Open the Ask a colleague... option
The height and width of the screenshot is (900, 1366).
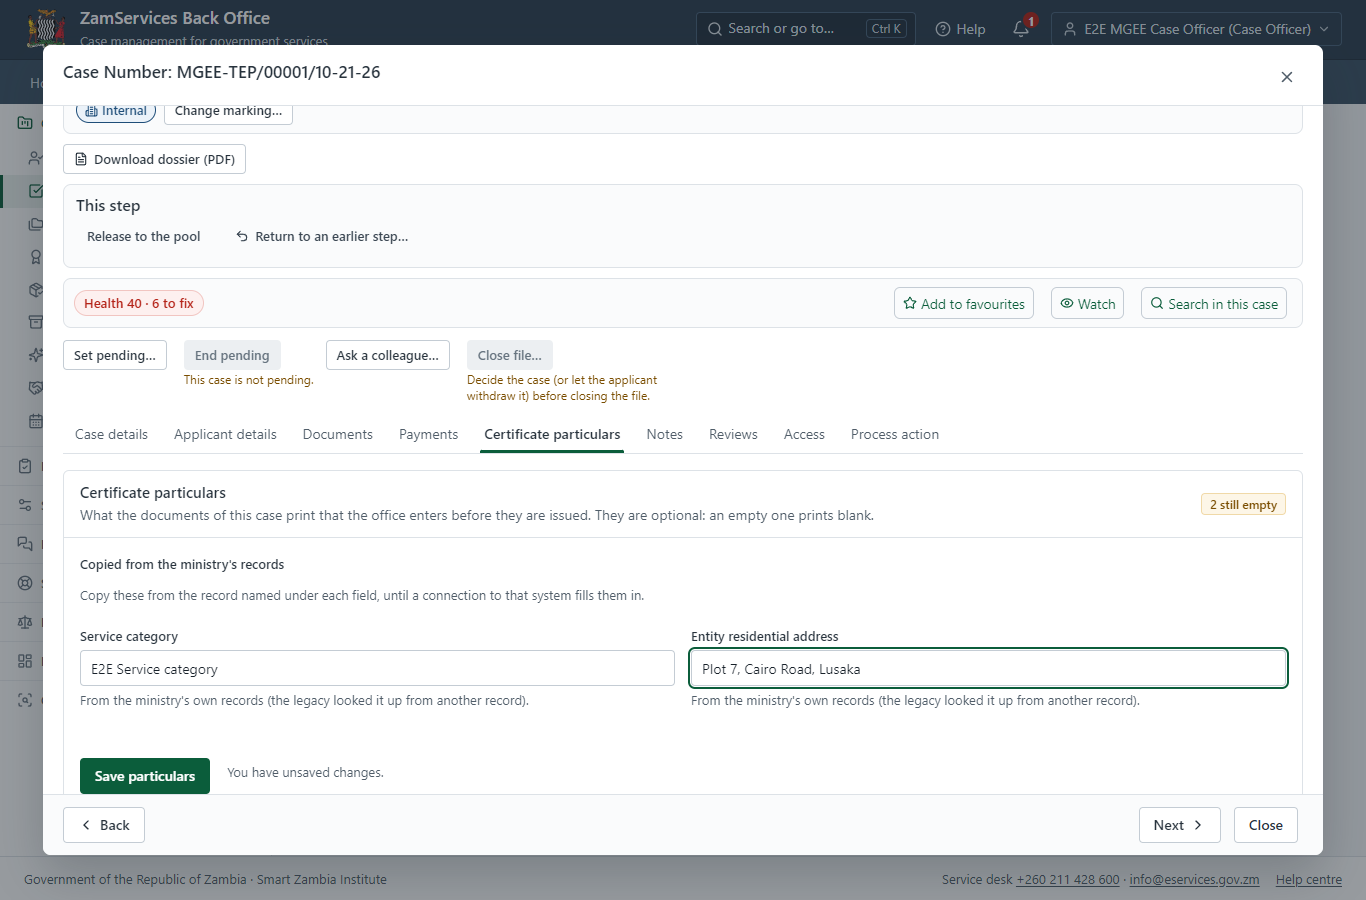tap(388, 355)
